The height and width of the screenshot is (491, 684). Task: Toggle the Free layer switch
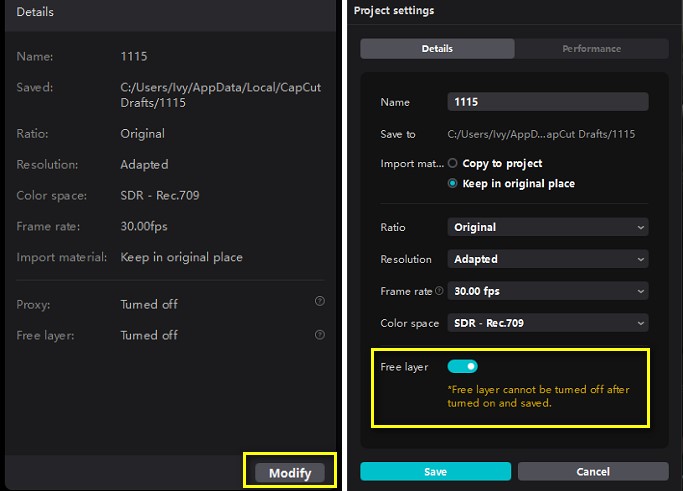pos(462,366)
